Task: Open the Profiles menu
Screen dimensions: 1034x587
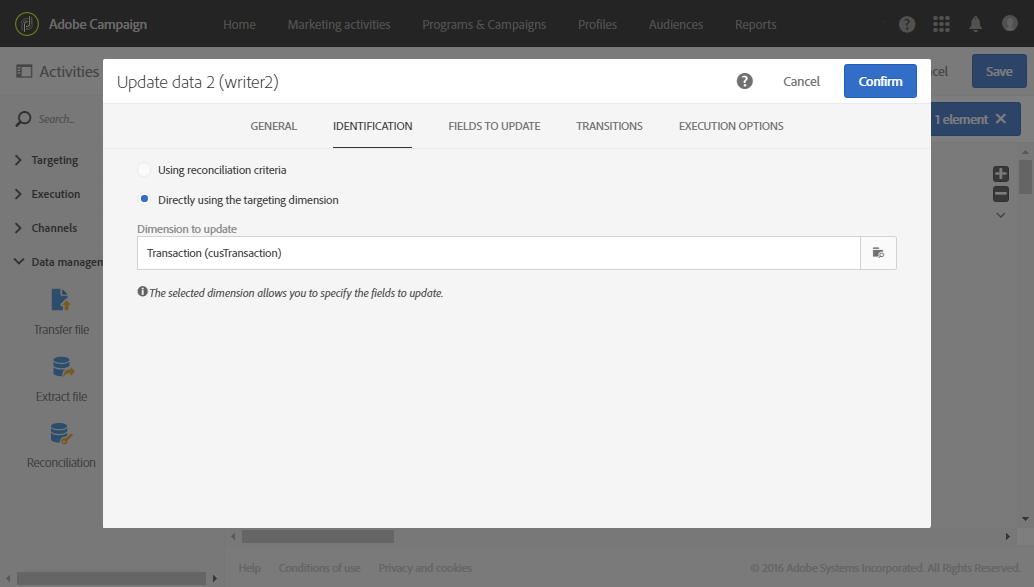Action: [597, 24]
